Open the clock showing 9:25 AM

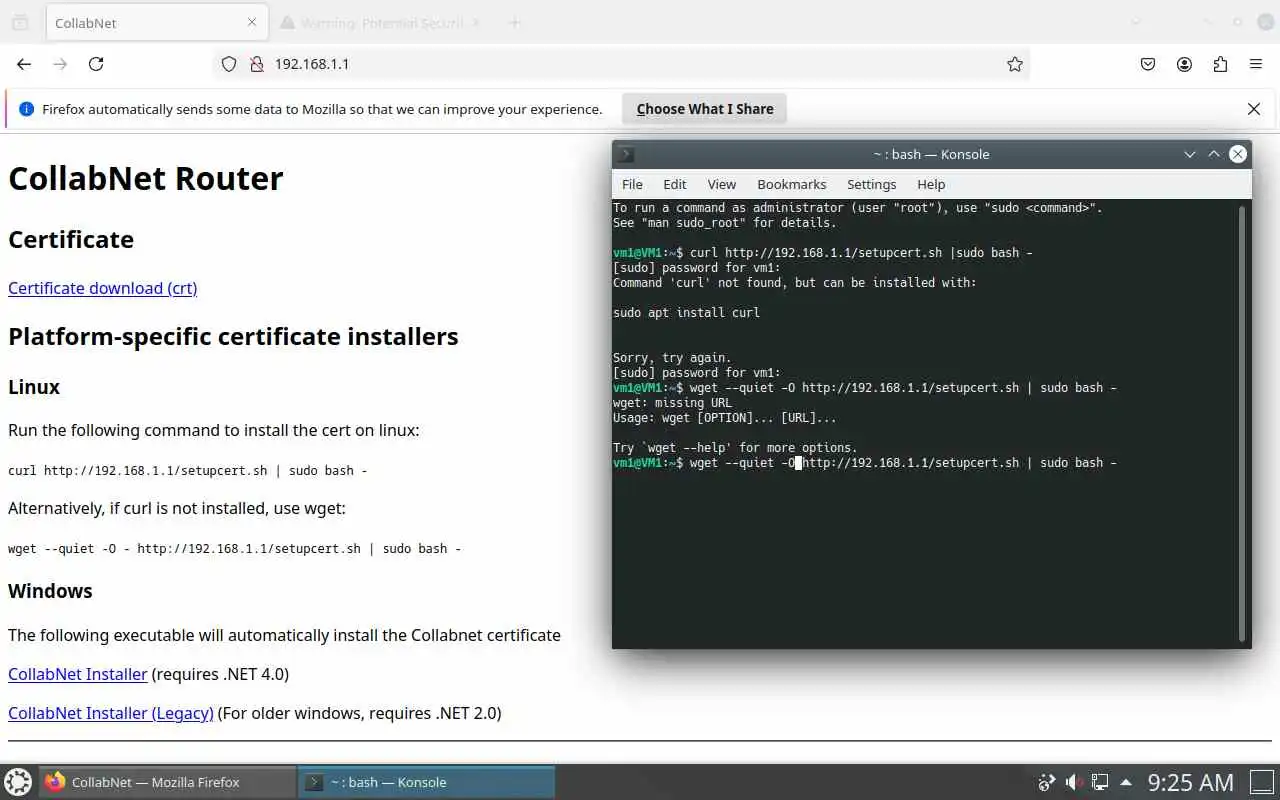[1190, 782]
